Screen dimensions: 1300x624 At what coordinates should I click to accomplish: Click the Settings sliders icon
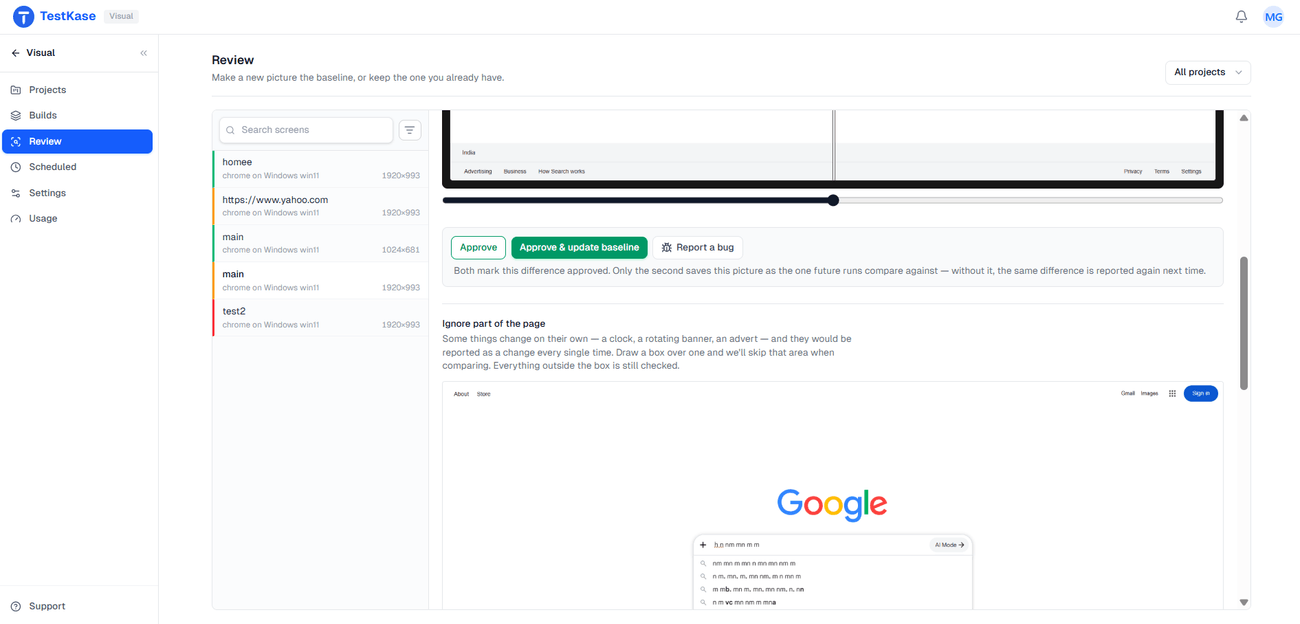click(16, 193)
